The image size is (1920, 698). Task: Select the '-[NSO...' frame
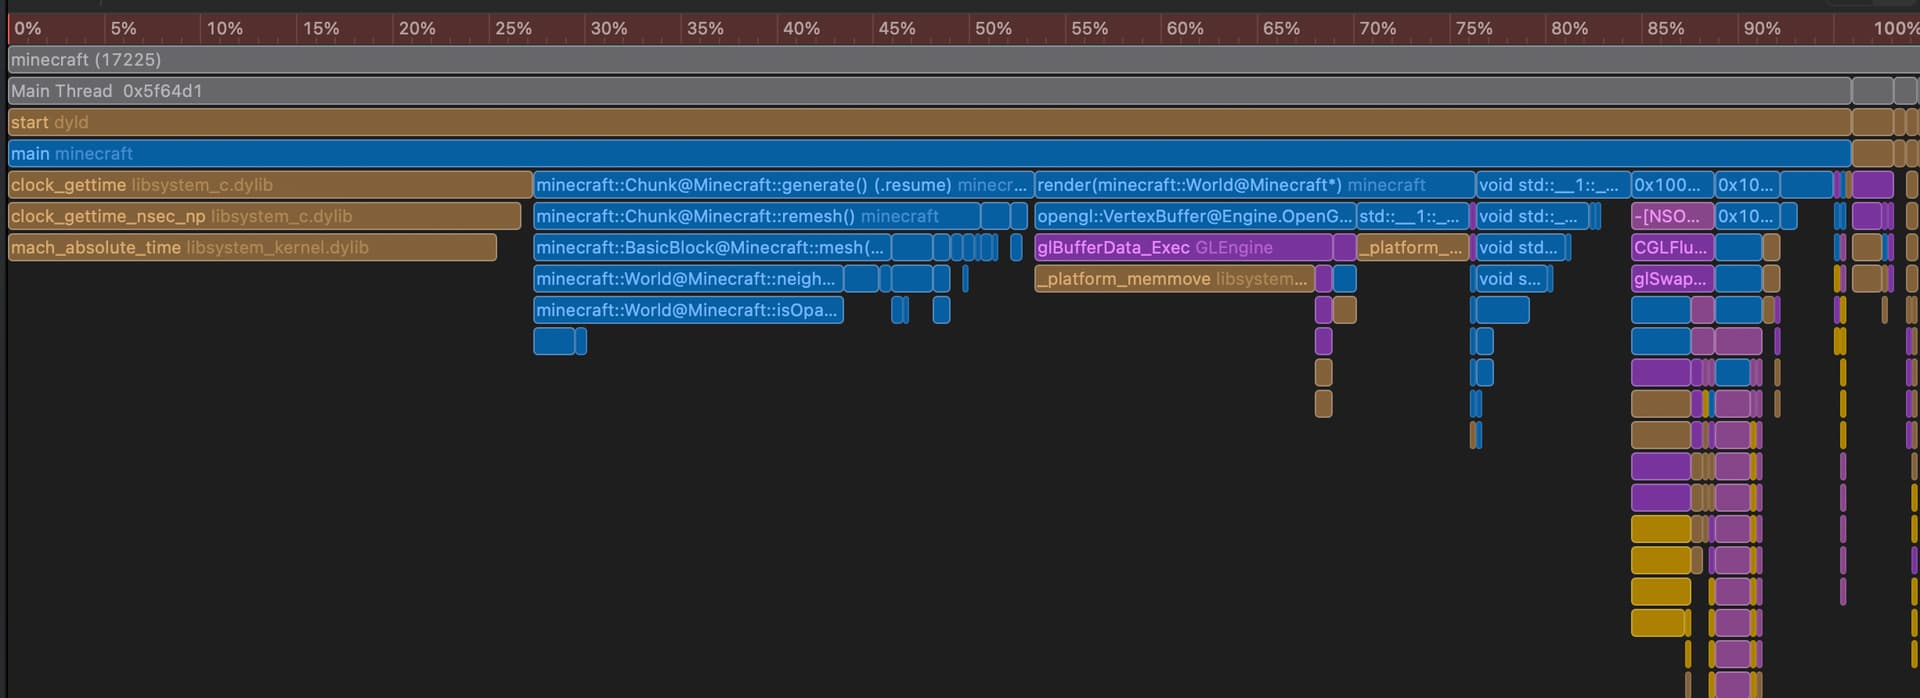1672,216
